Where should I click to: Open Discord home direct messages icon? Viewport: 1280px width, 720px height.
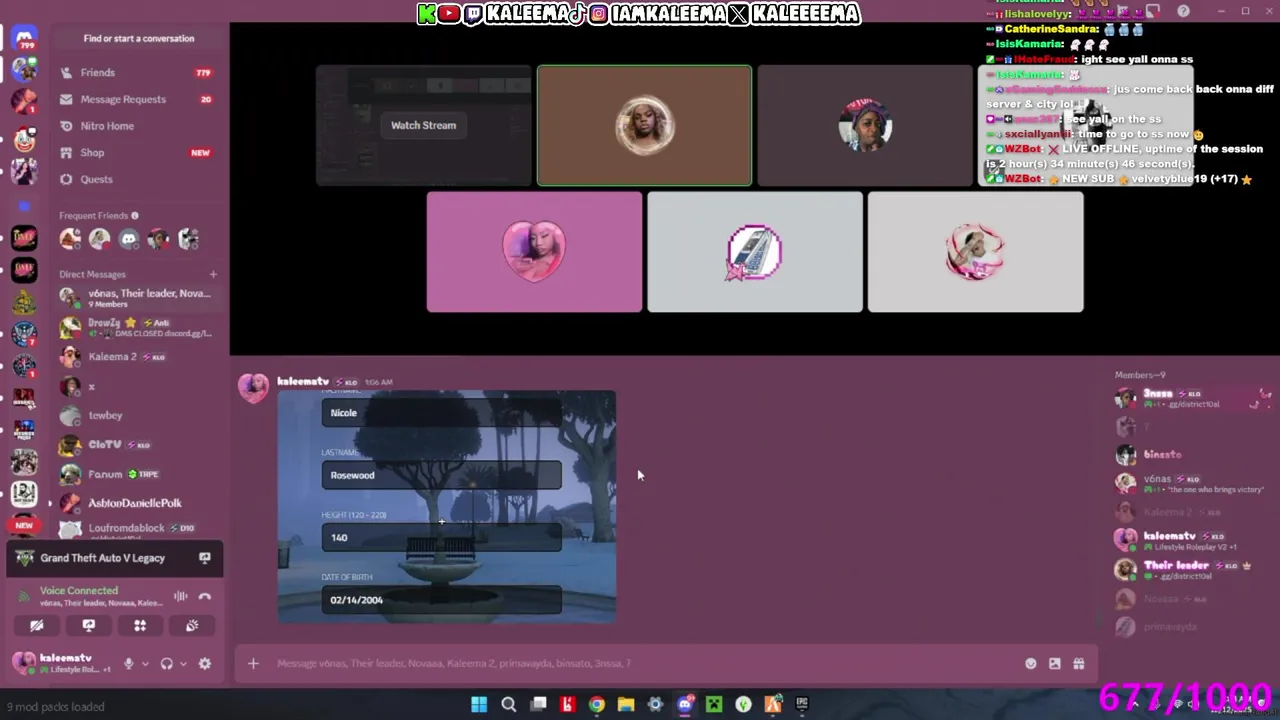[25, 38]
